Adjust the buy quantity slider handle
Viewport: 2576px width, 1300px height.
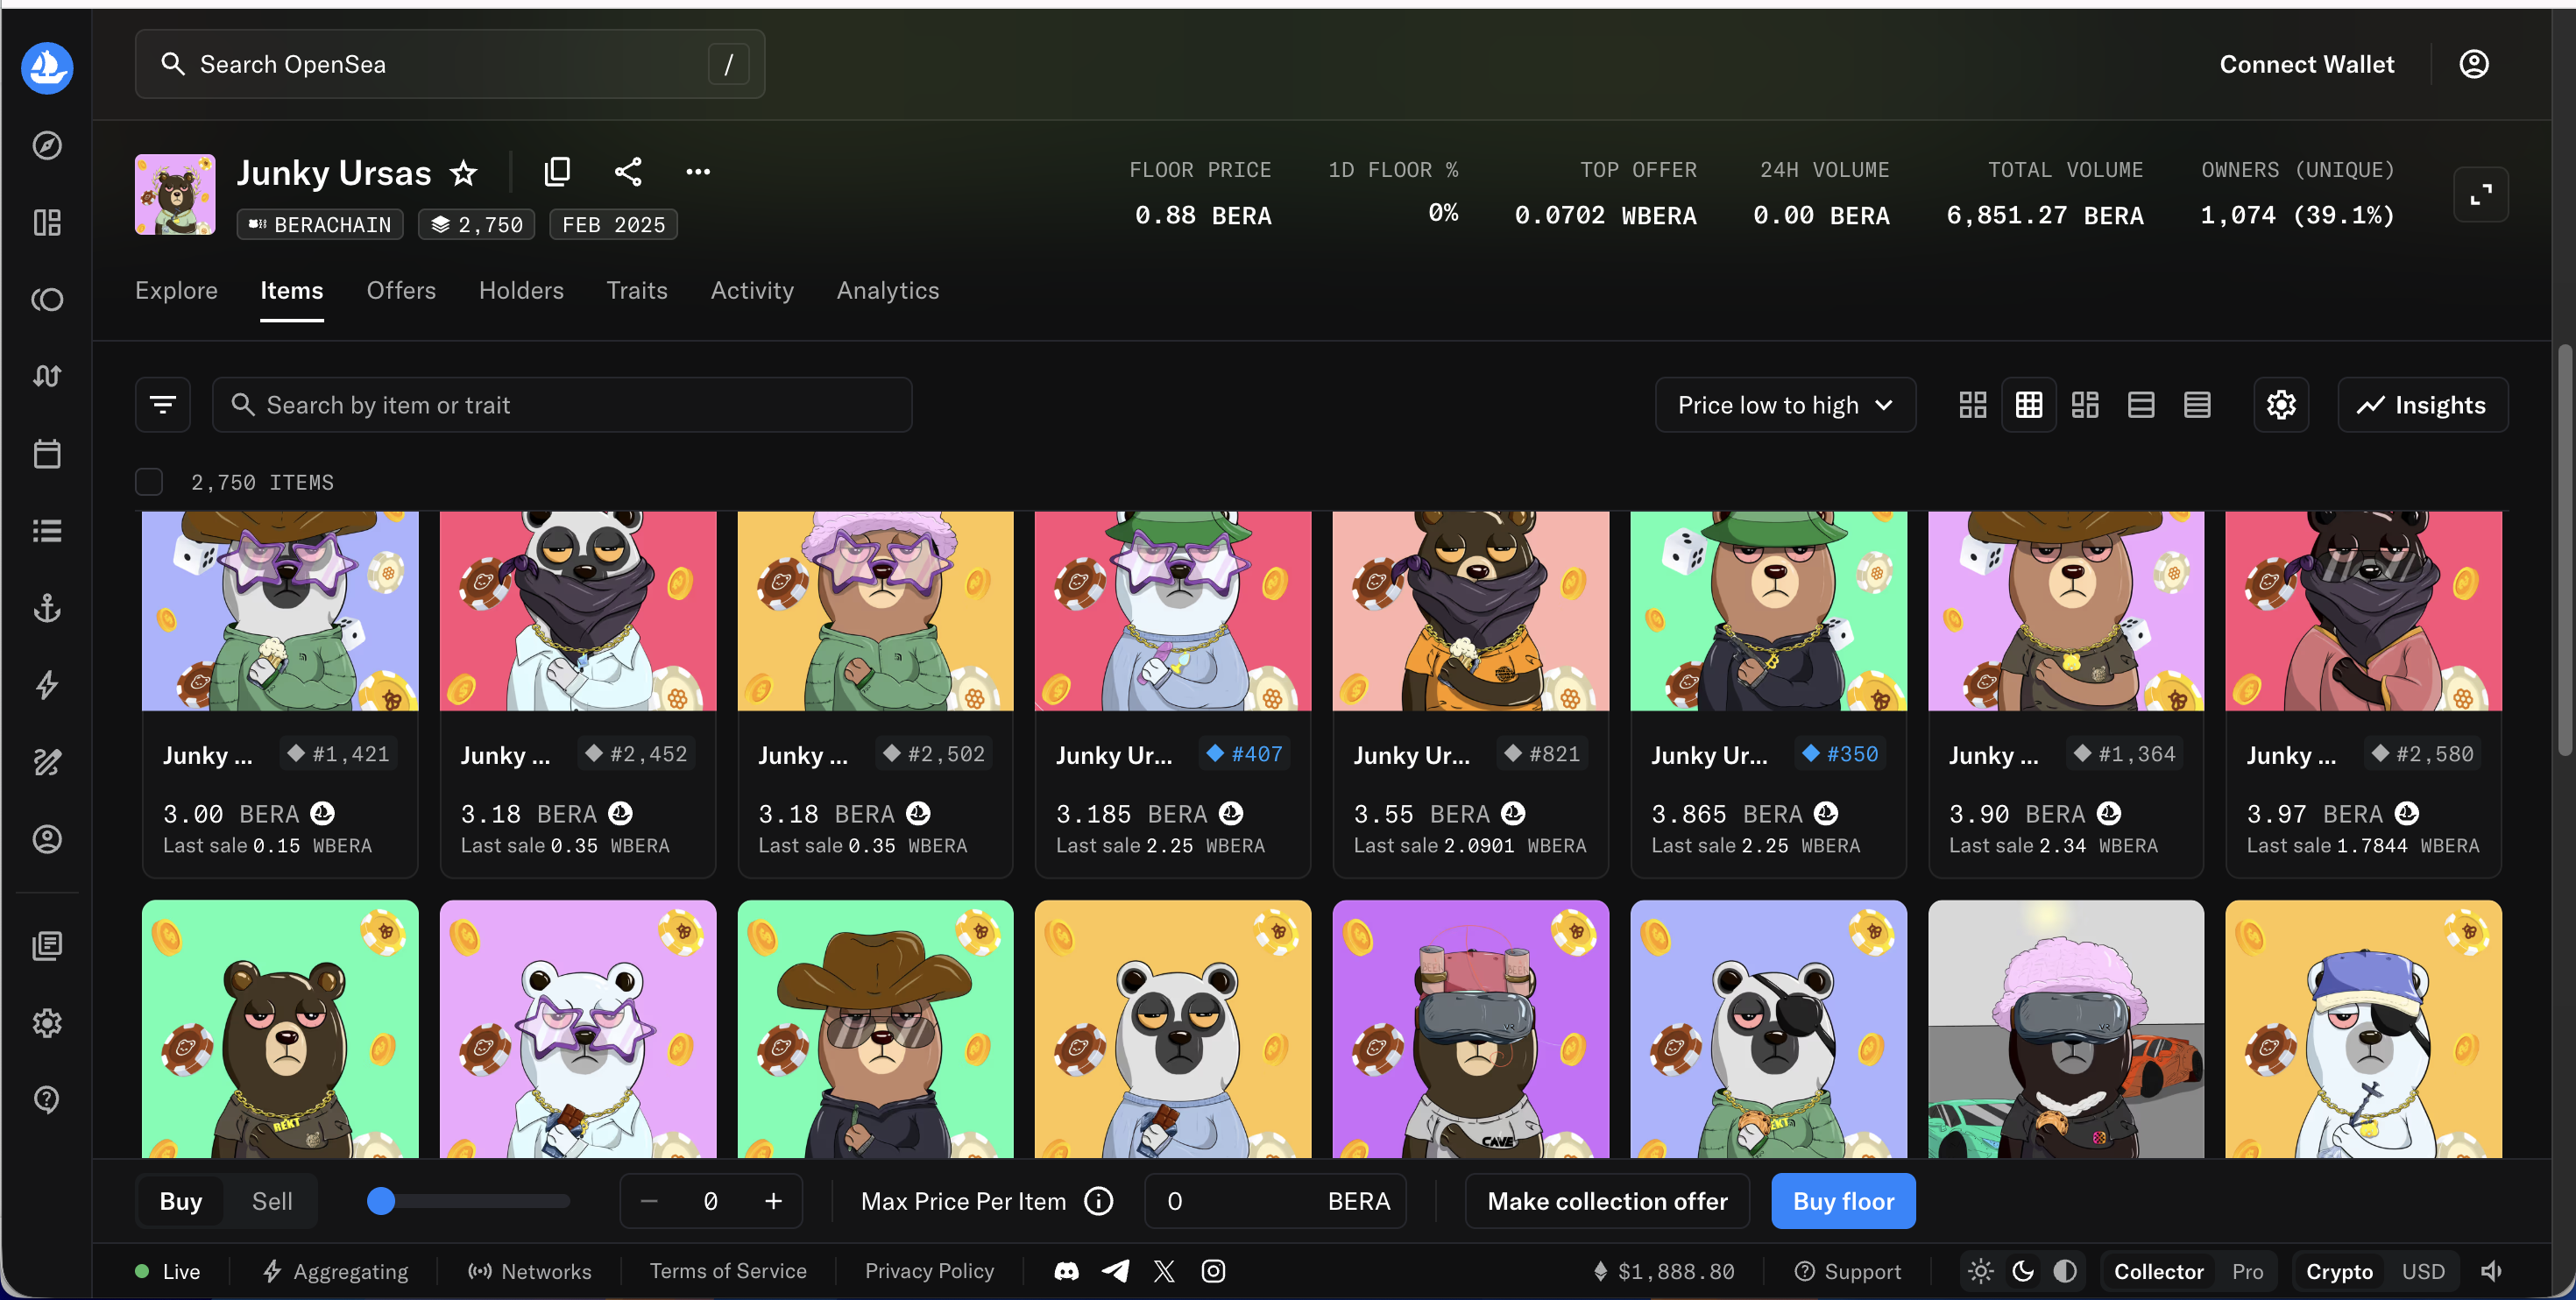[x=381, y=1201]
